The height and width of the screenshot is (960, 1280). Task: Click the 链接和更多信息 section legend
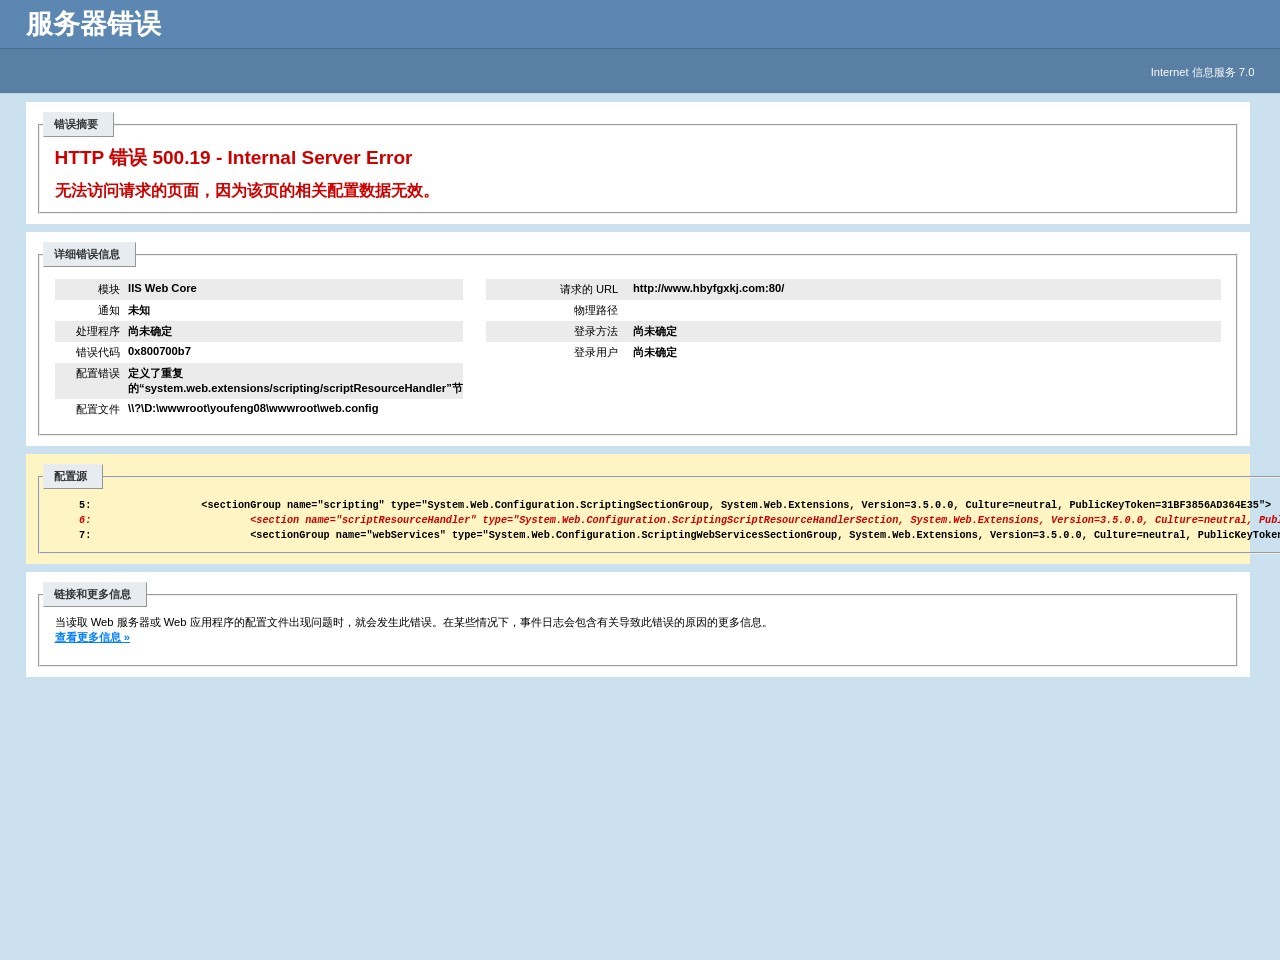92,595
